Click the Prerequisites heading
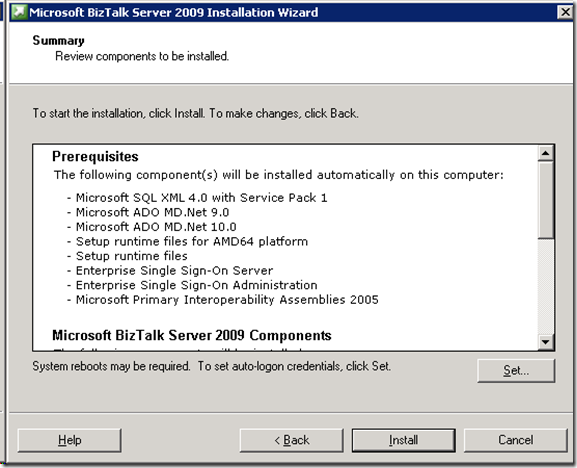Image resolution: width=577 pixels, height=468 pixels. [x=95, y=156]
